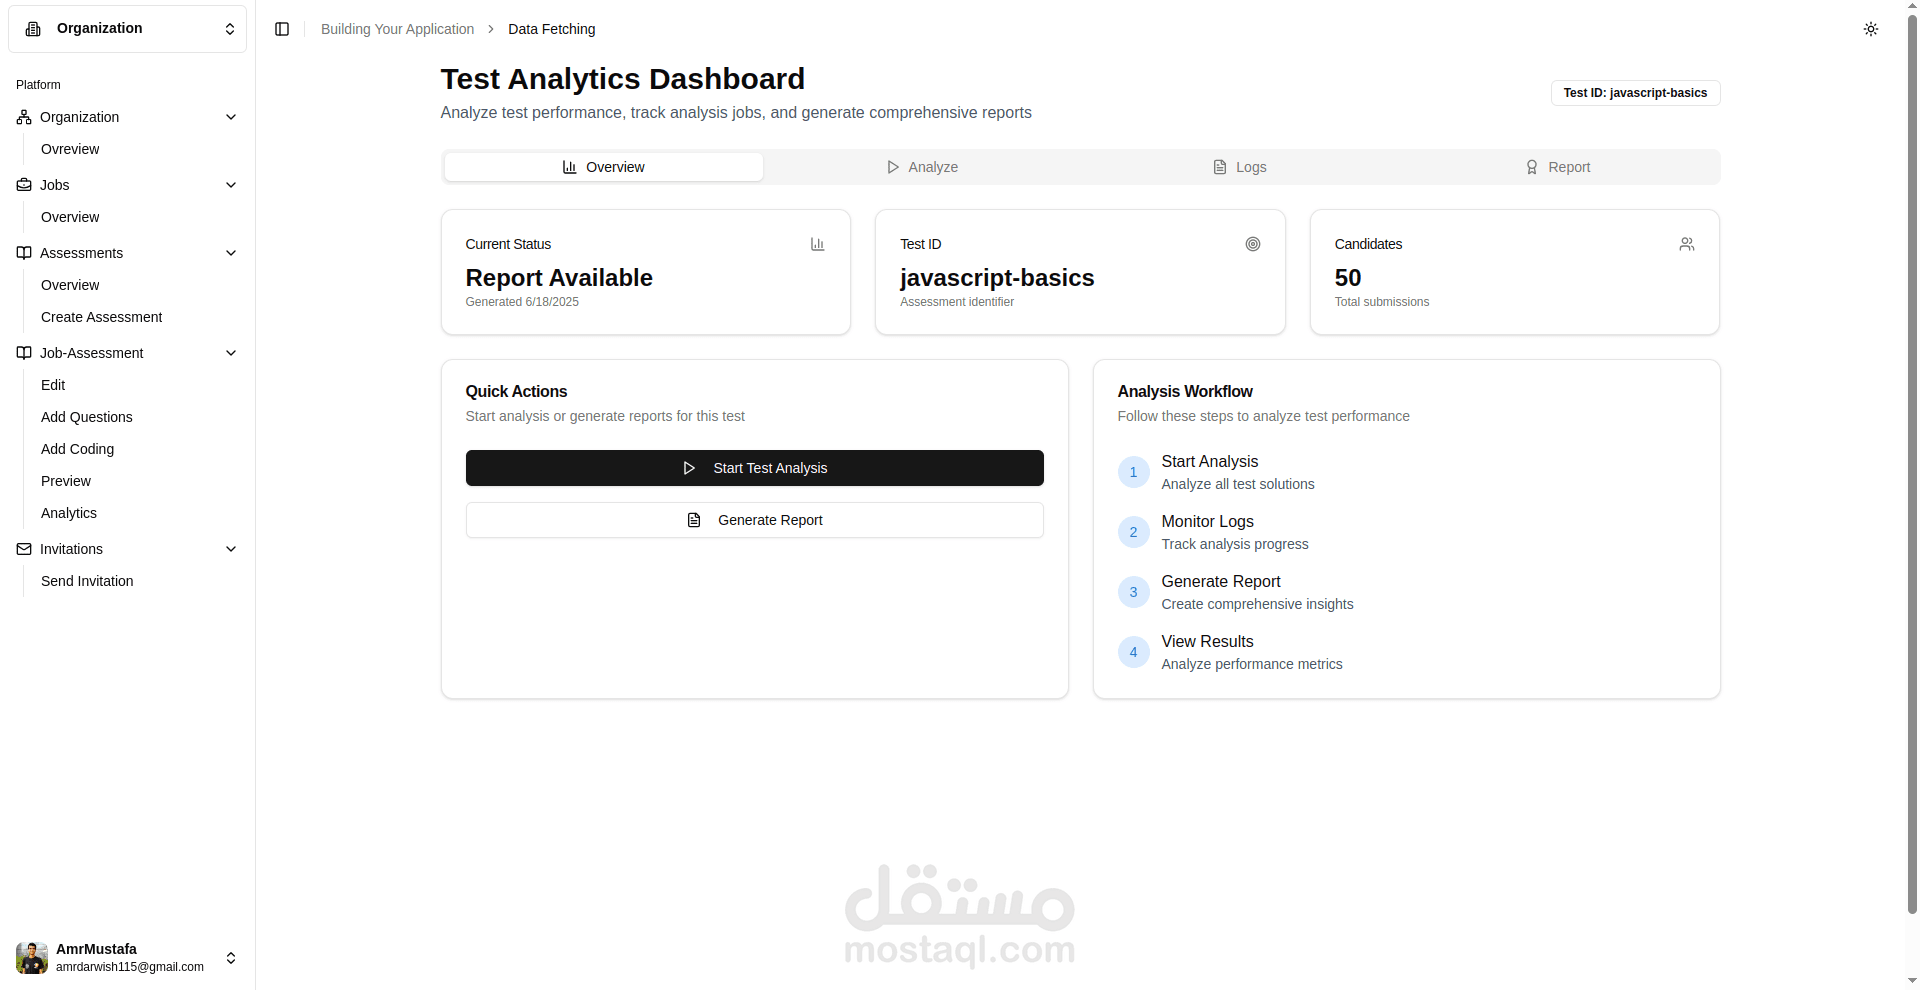Toggle the sidebar panel icon
This screenshot has height=990, width=1920.
(282, 29)
